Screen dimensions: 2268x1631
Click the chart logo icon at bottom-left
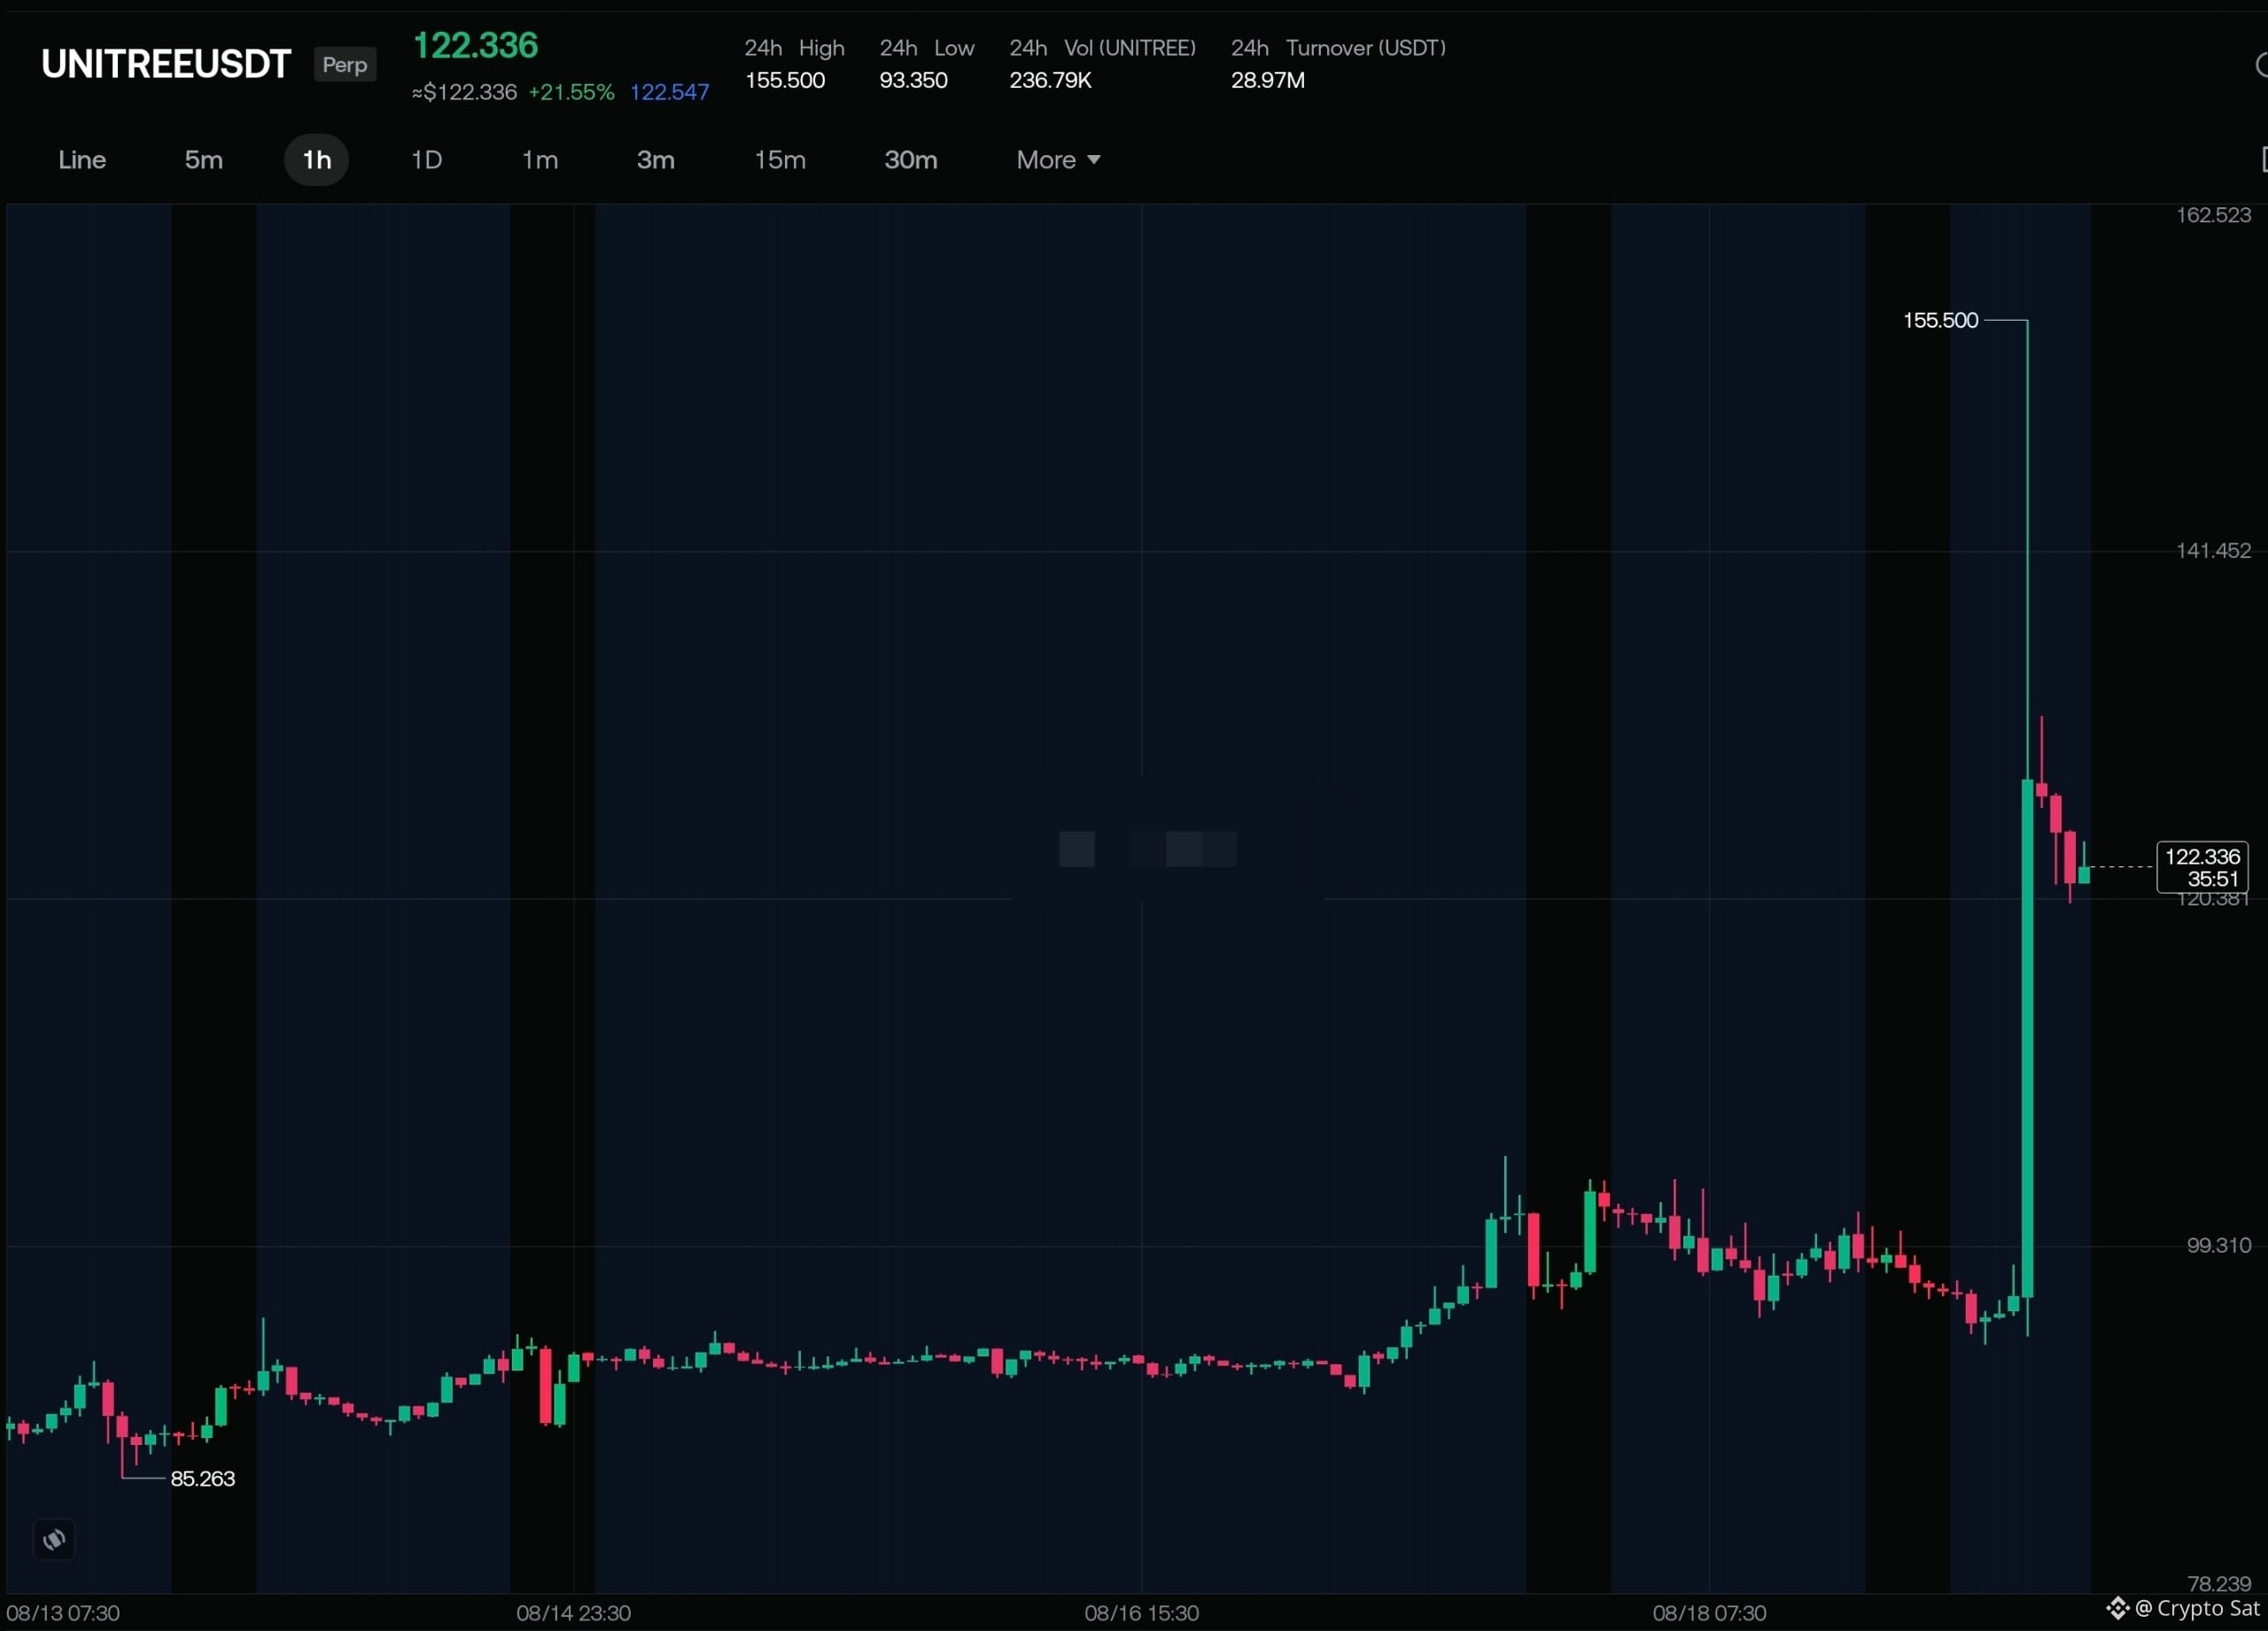click(x=54, y=1539)
